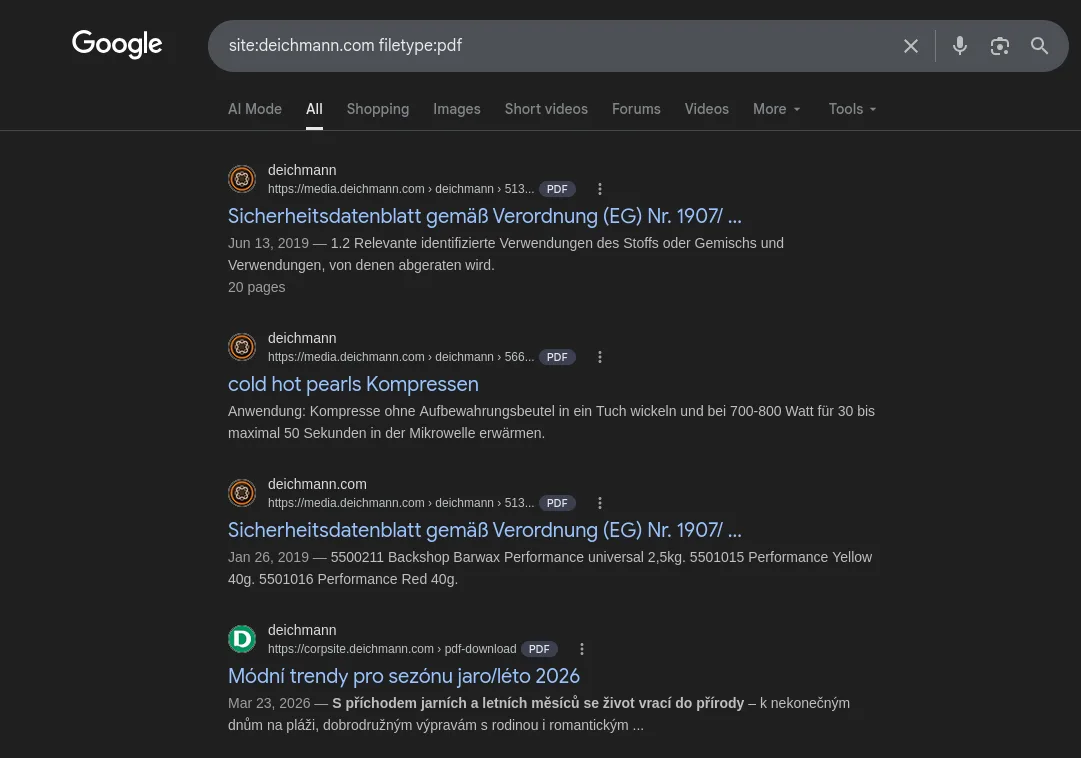1081x758 pixels.
Task: Open Sicherheitsdatenblatt result dated Jan 26, 2019
Action: pos(485,530)
